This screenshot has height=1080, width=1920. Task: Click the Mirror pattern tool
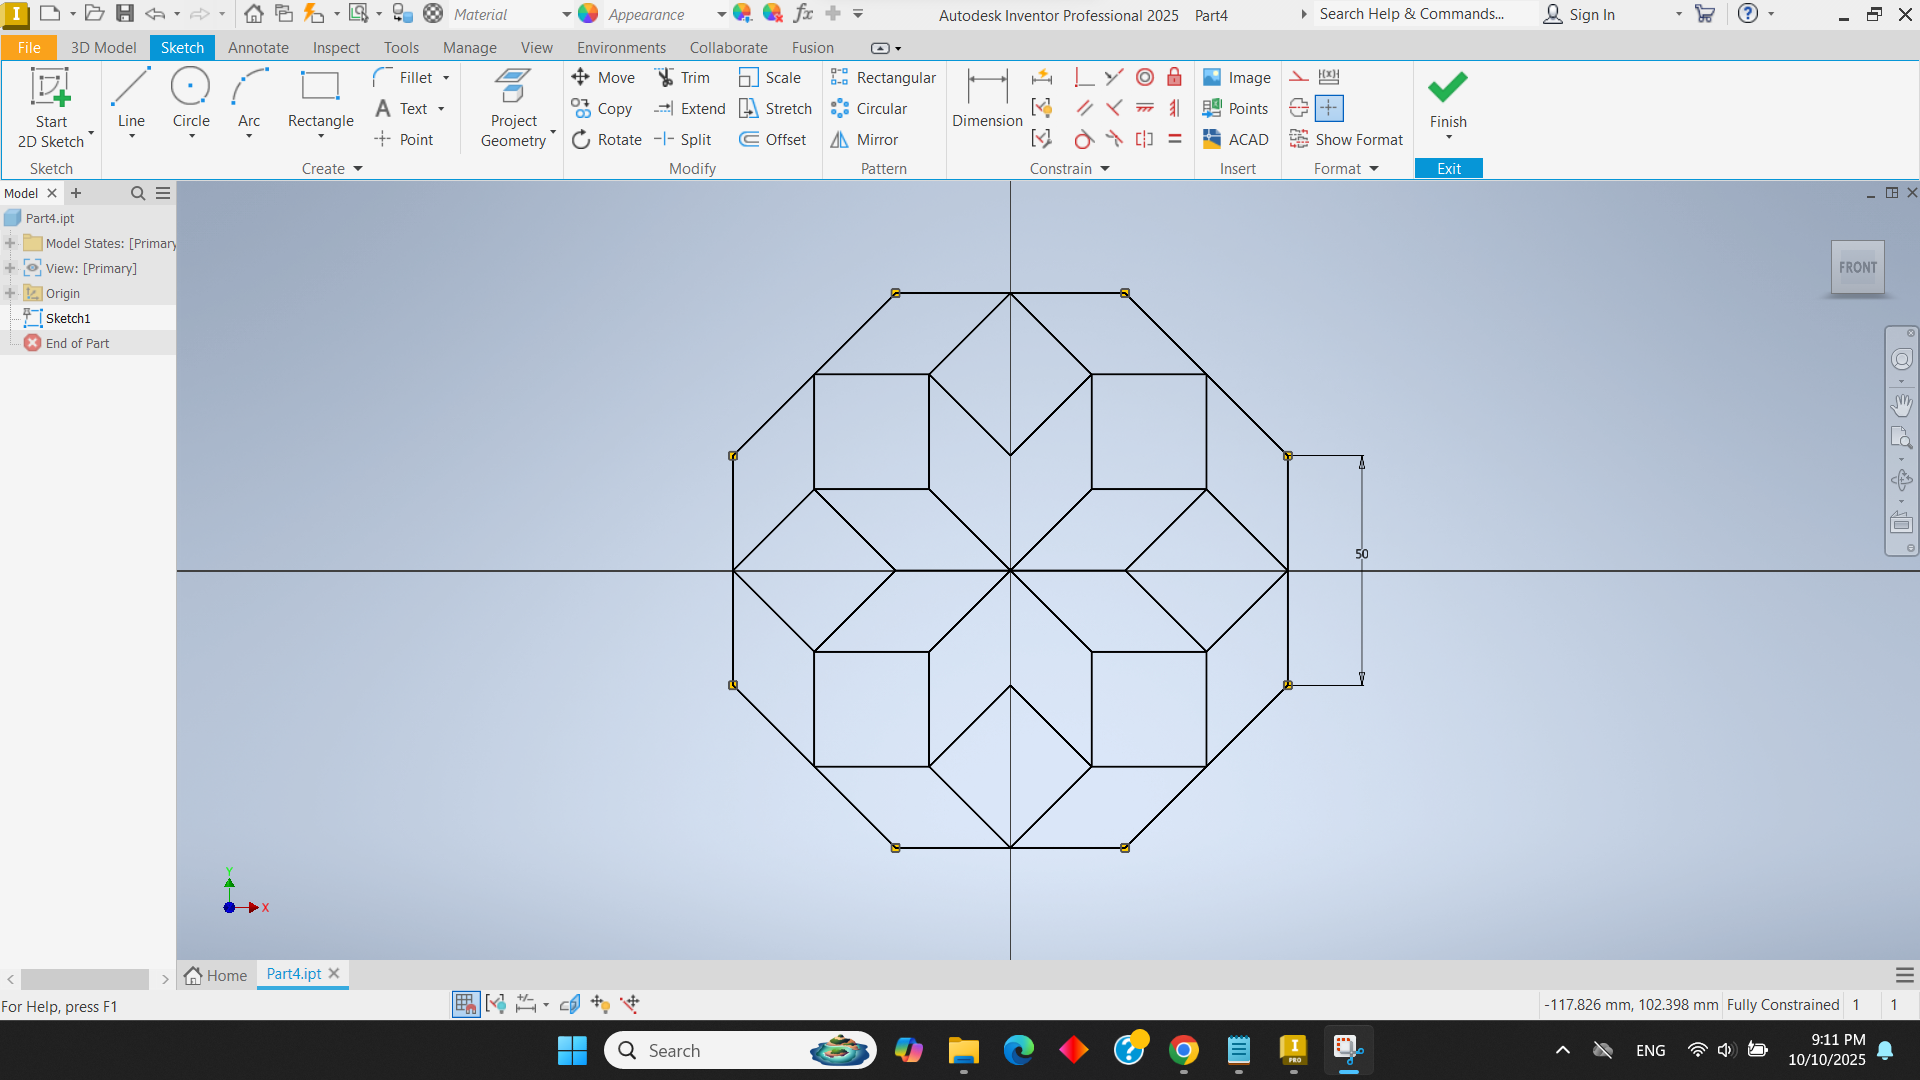(x=865, y=140)
